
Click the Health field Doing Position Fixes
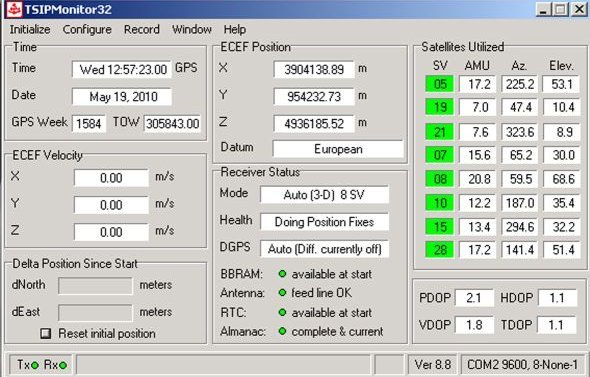point(324,222)
